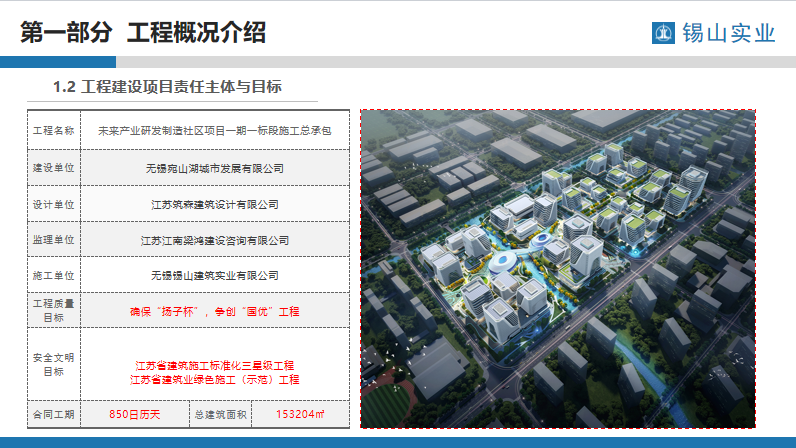
Task: Click the section heading 1.2 工程建设项目责任主体与目标
Action: 167,88
